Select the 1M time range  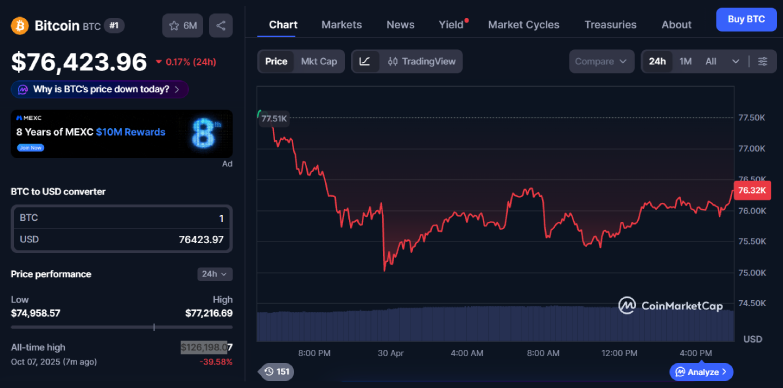click(x=685, y=61)
